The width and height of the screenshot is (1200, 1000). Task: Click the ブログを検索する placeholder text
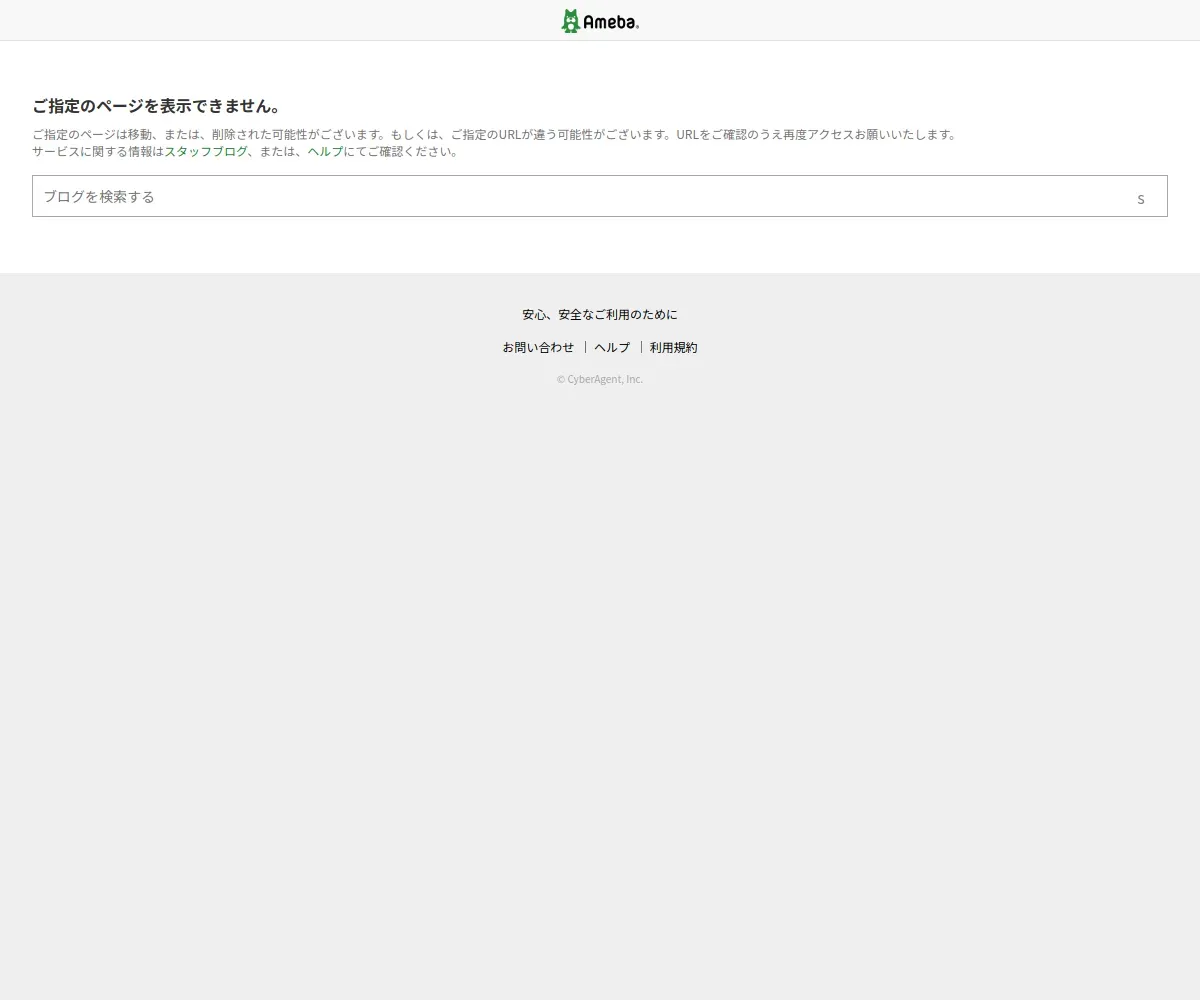click(99, 196)
